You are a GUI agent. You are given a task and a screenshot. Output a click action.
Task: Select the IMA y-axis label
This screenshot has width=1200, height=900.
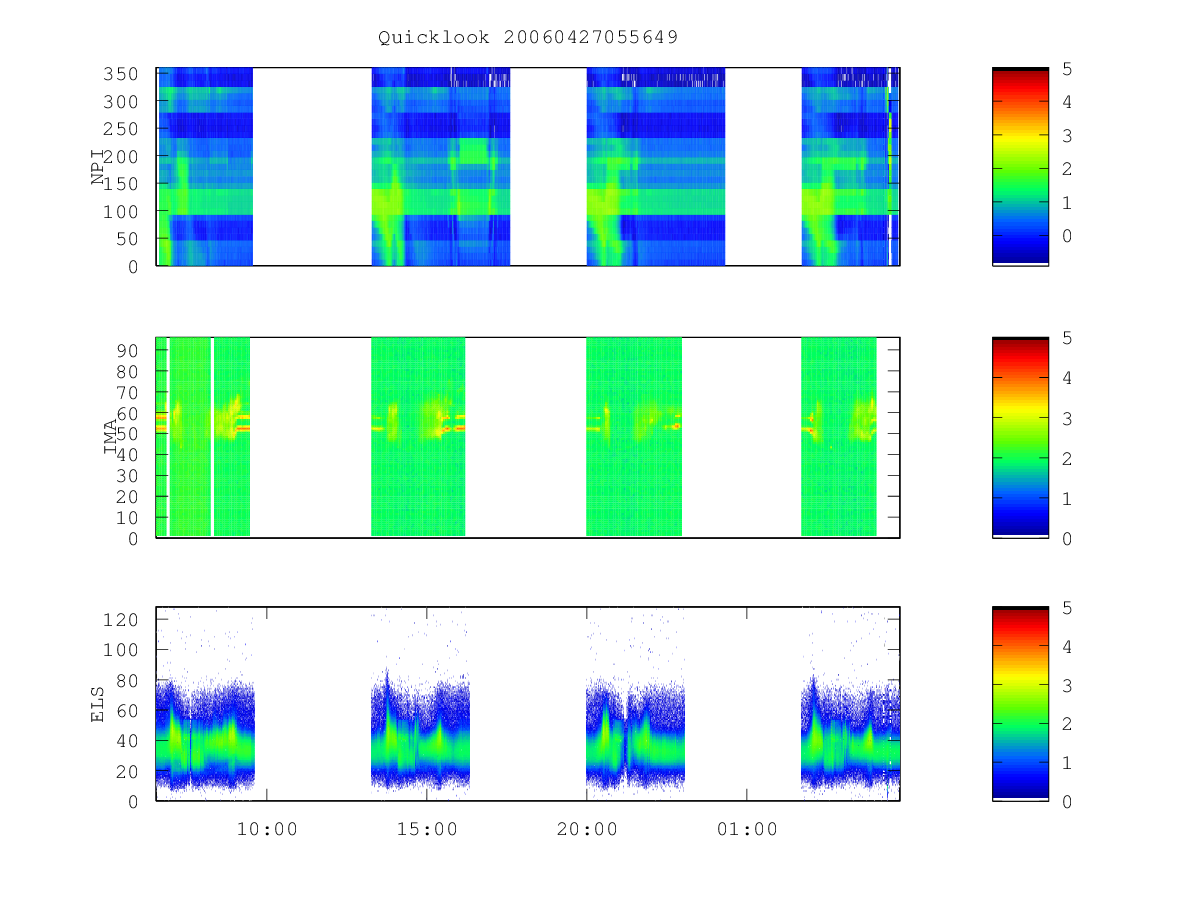(x=110, y=437)
